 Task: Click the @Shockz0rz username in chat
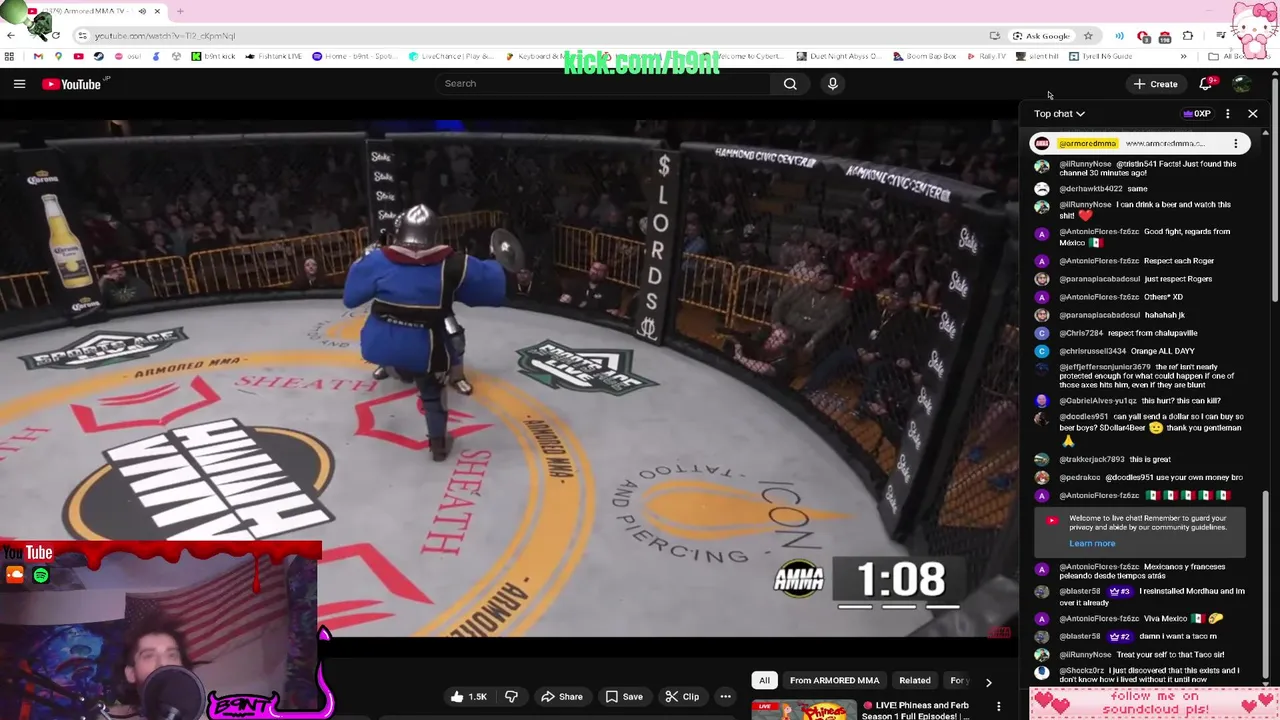[1082, 671]
